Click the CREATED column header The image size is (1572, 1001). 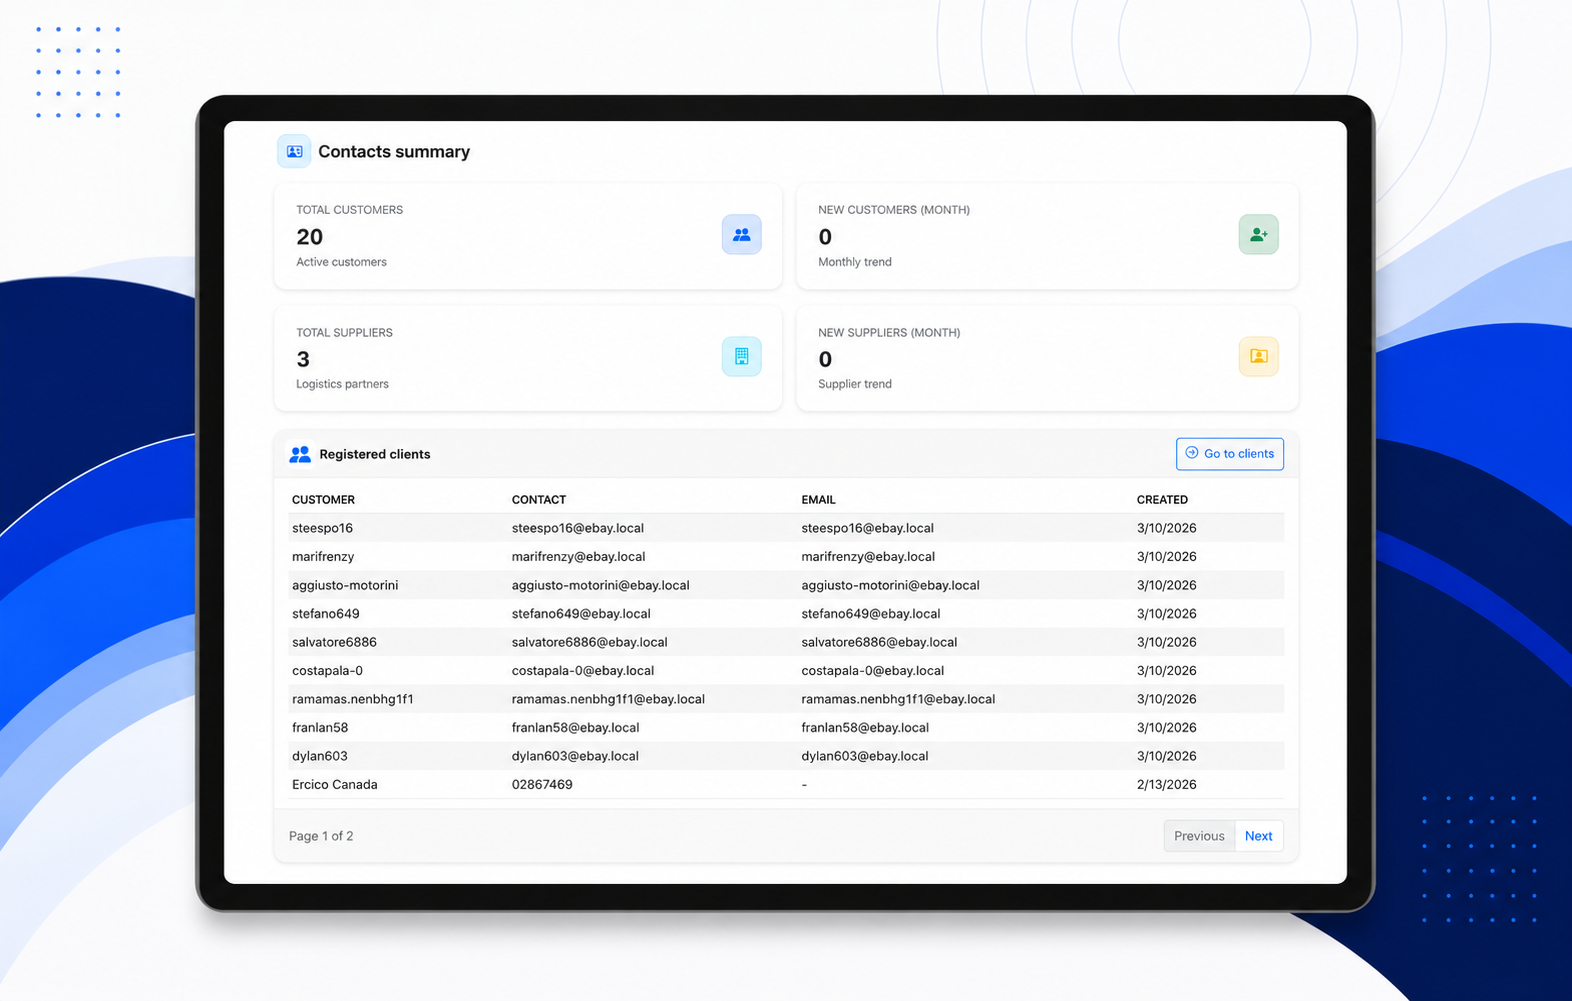tap(1162, 500)
